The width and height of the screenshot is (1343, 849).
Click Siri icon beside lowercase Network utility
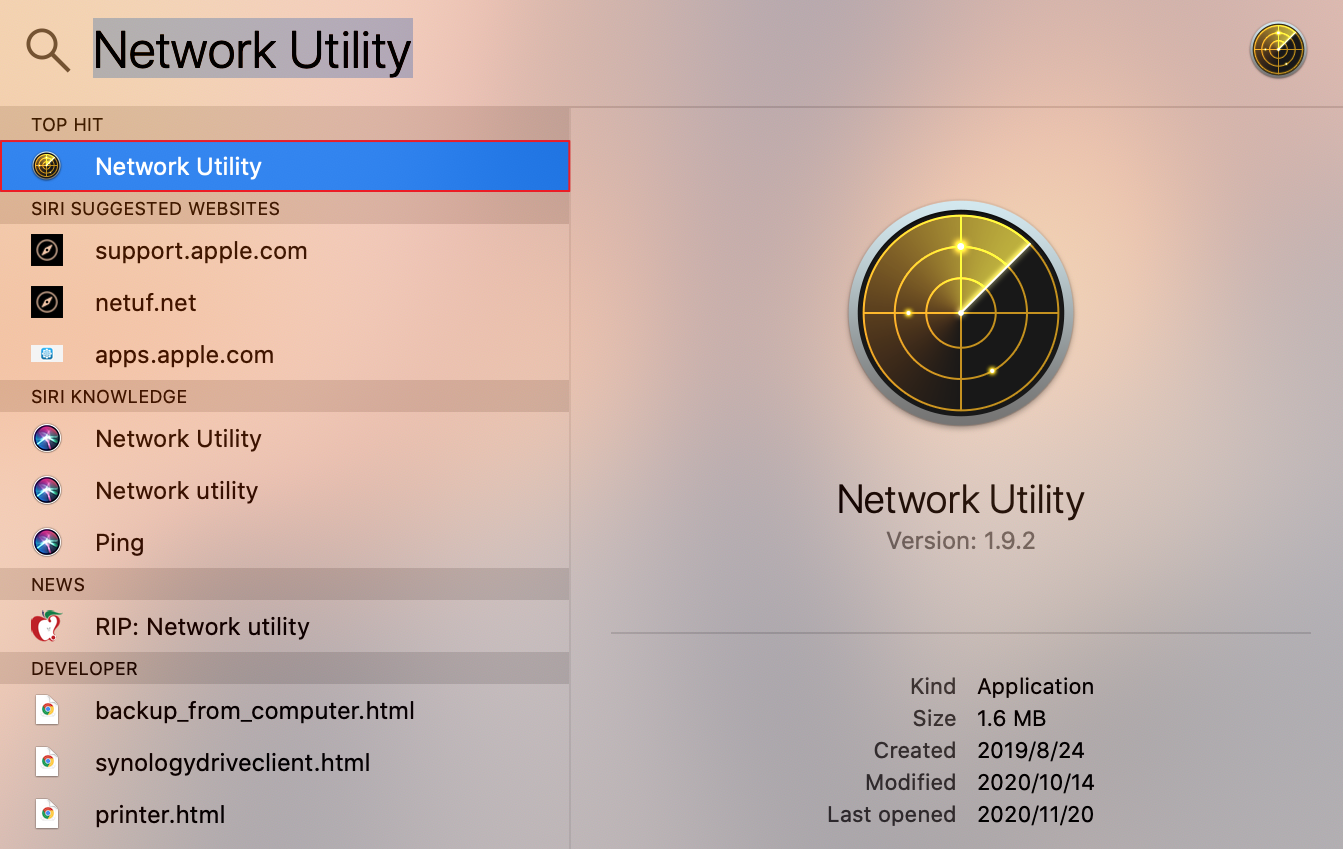(47, 490)
